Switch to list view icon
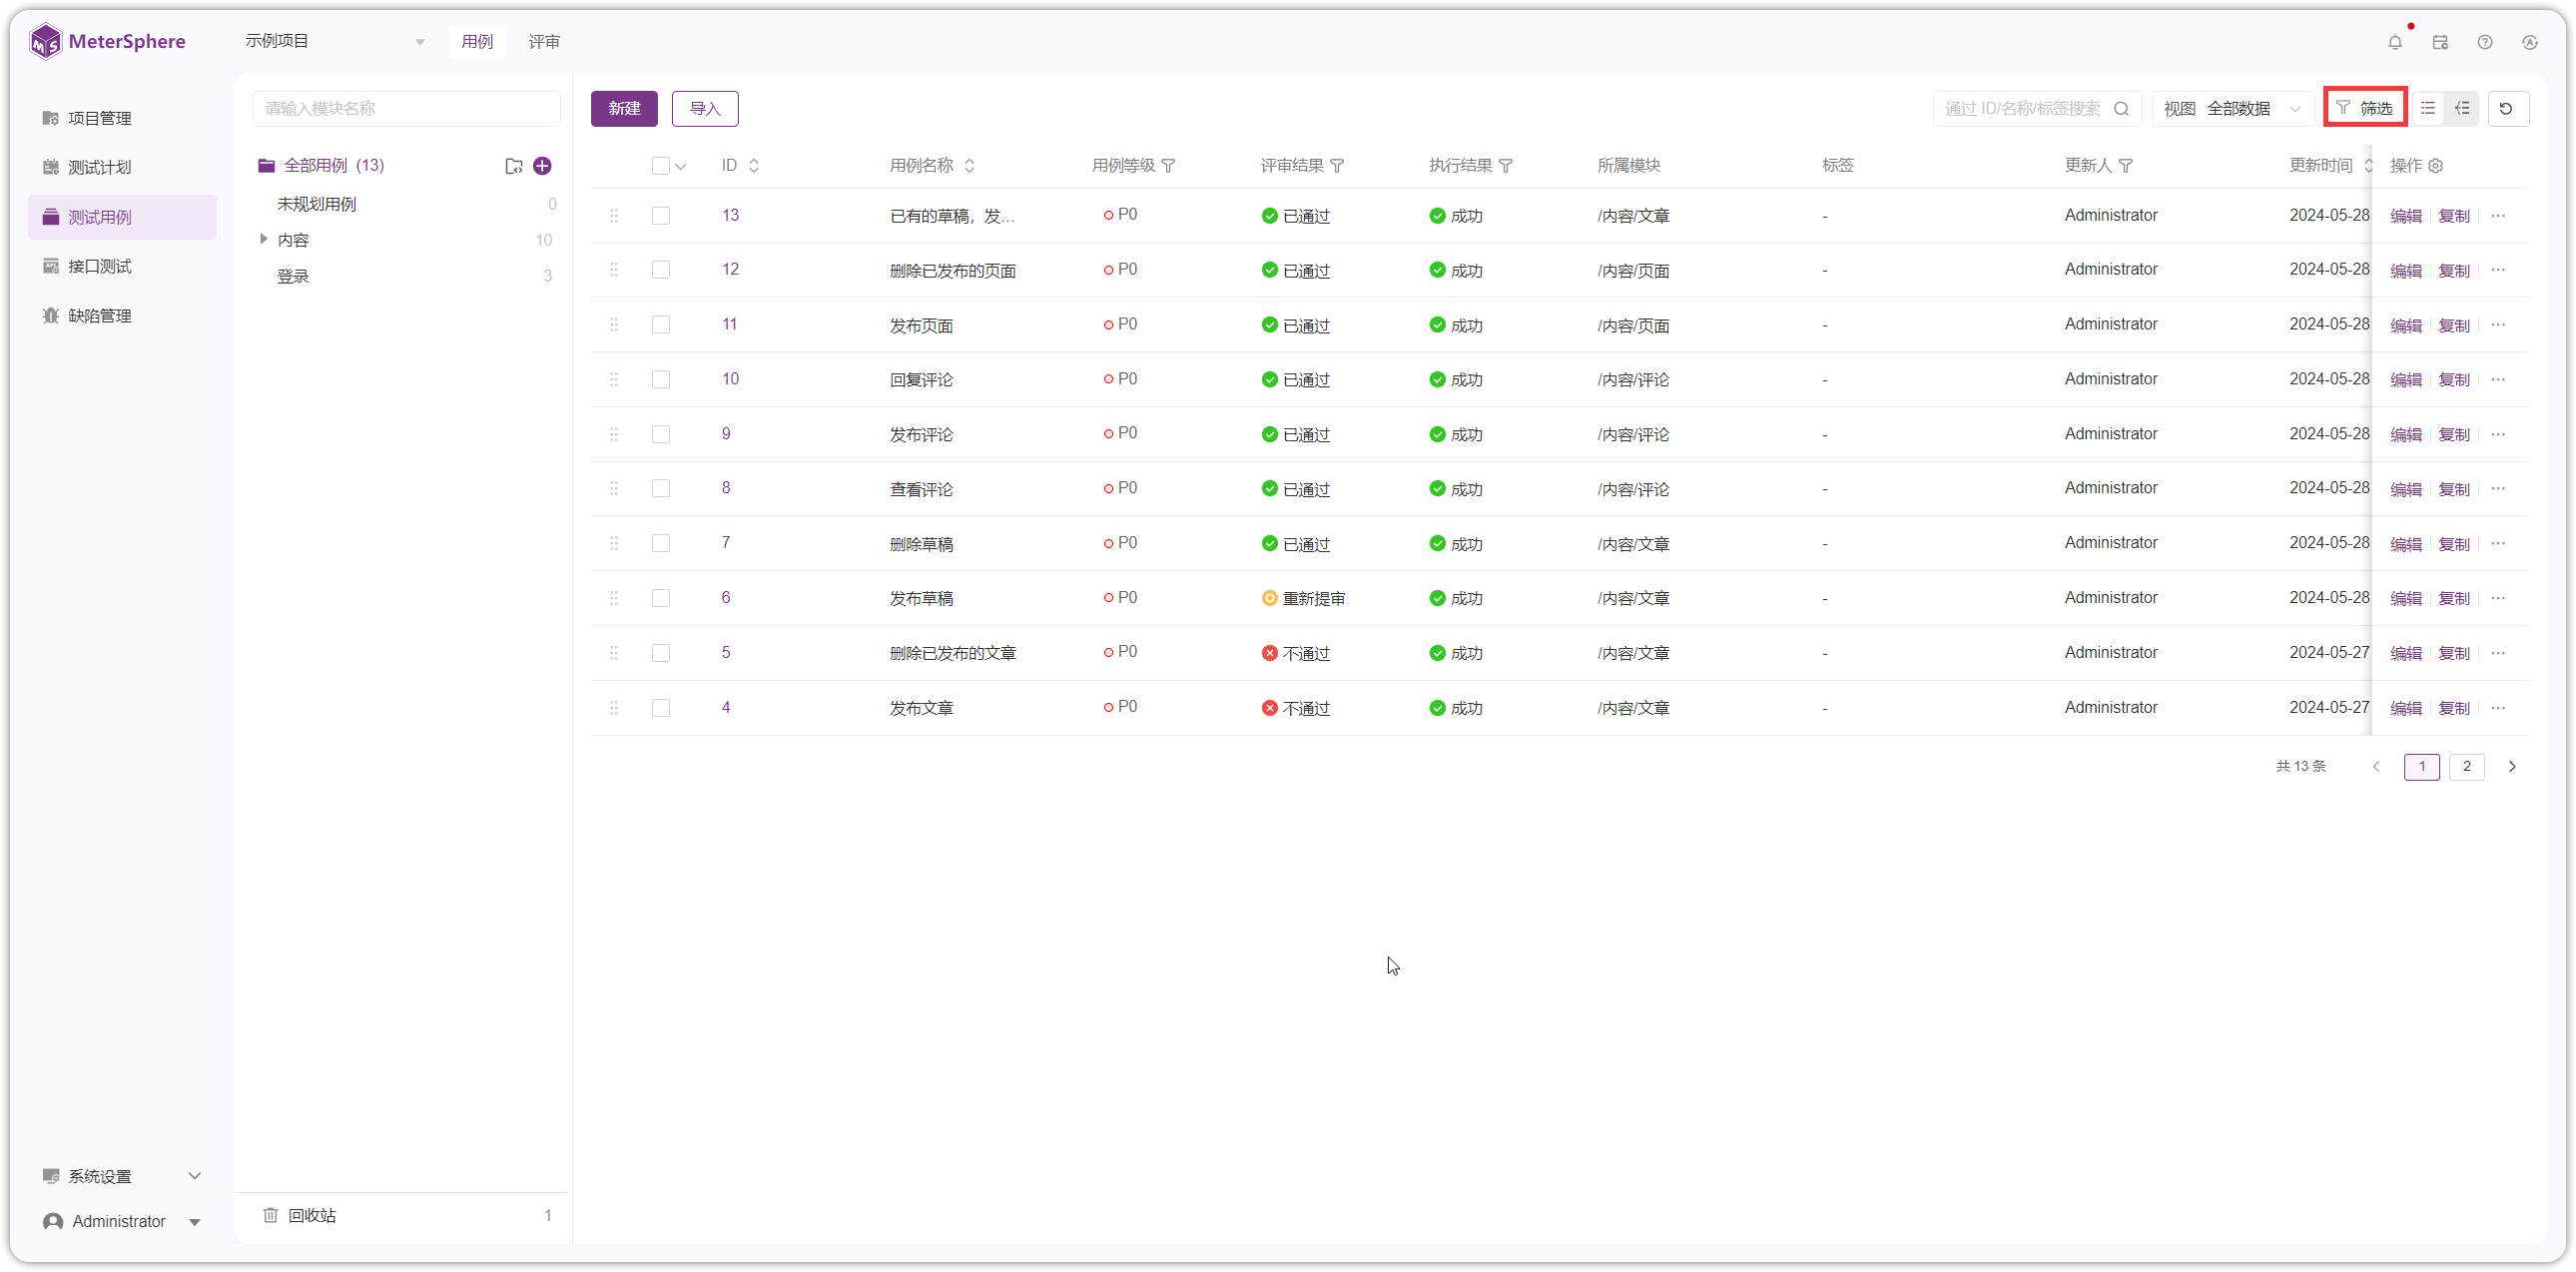 coord(2428,108)
